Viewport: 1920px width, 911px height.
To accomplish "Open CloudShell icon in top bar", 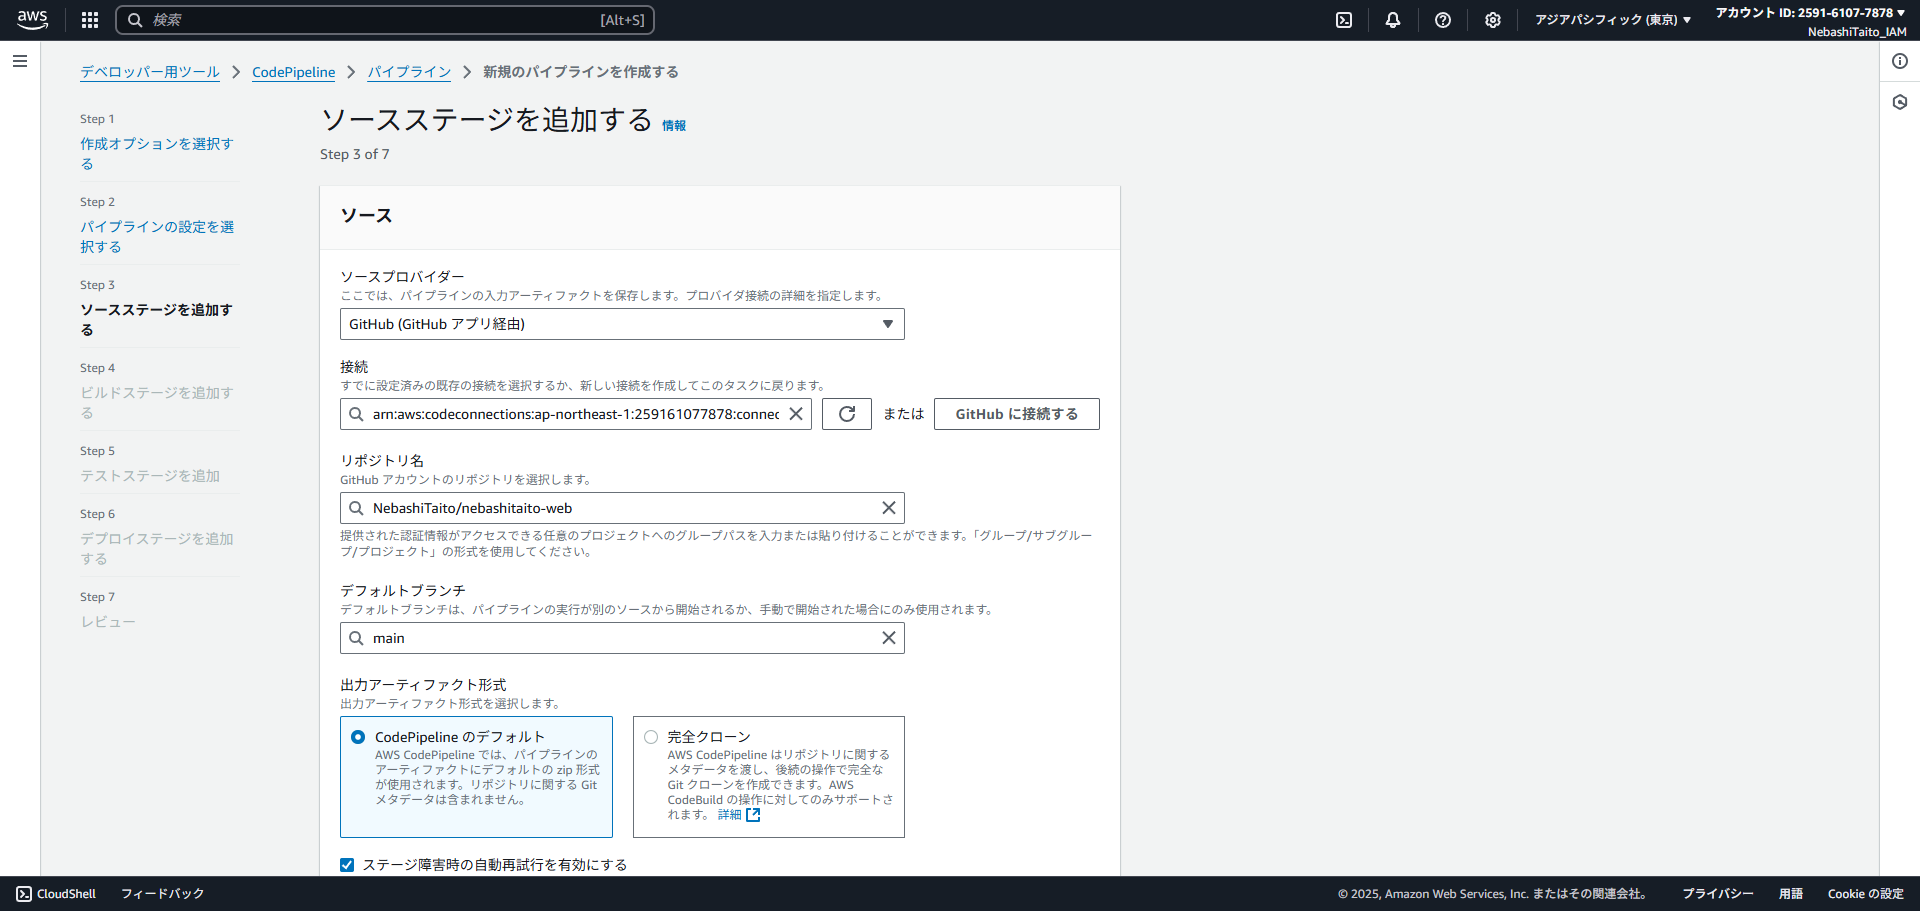I will coord(1344,20).
